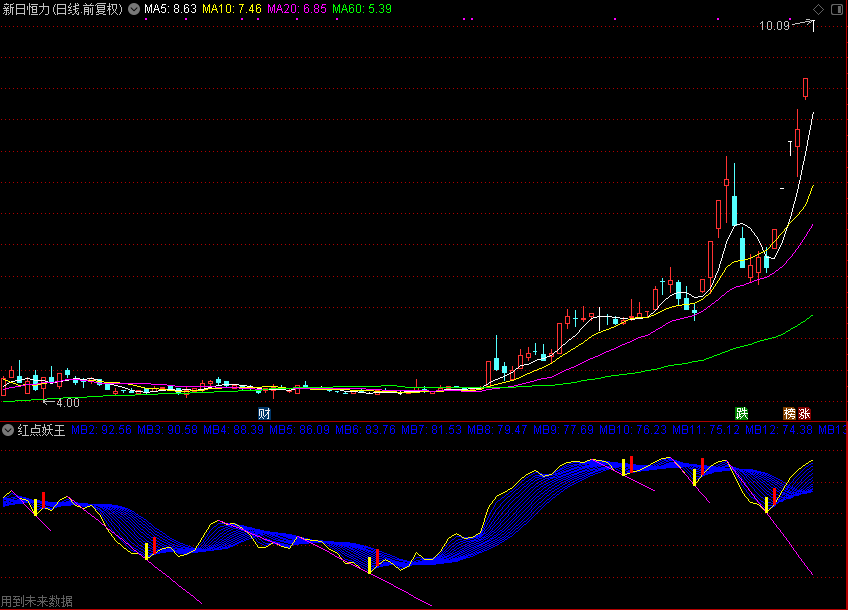848x610 pixels.
Task: Select the 新日恒力(日线.前复权) chart title
Action: [x=63, y=9]
